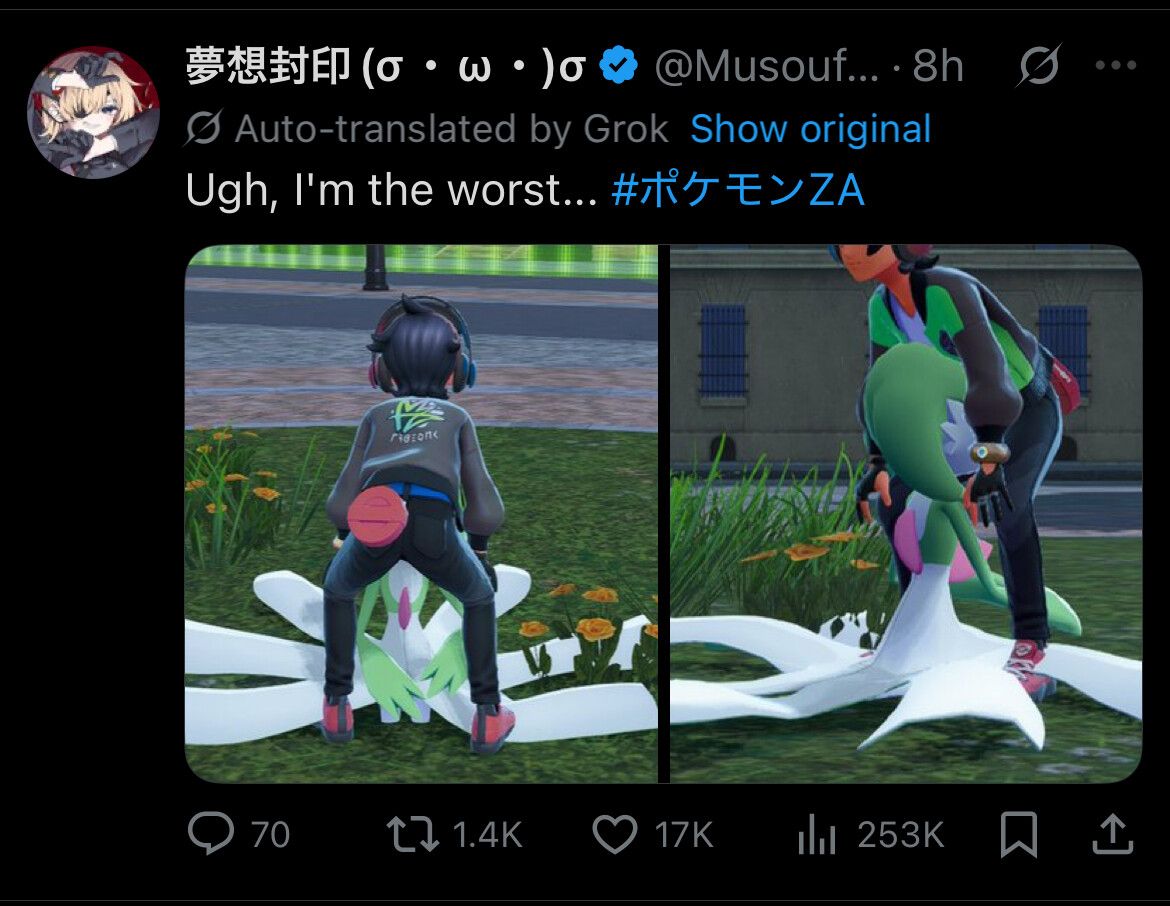Open the share upload icon
This screenshot has width=1170, height=906.
click(x=1113, y=834)
